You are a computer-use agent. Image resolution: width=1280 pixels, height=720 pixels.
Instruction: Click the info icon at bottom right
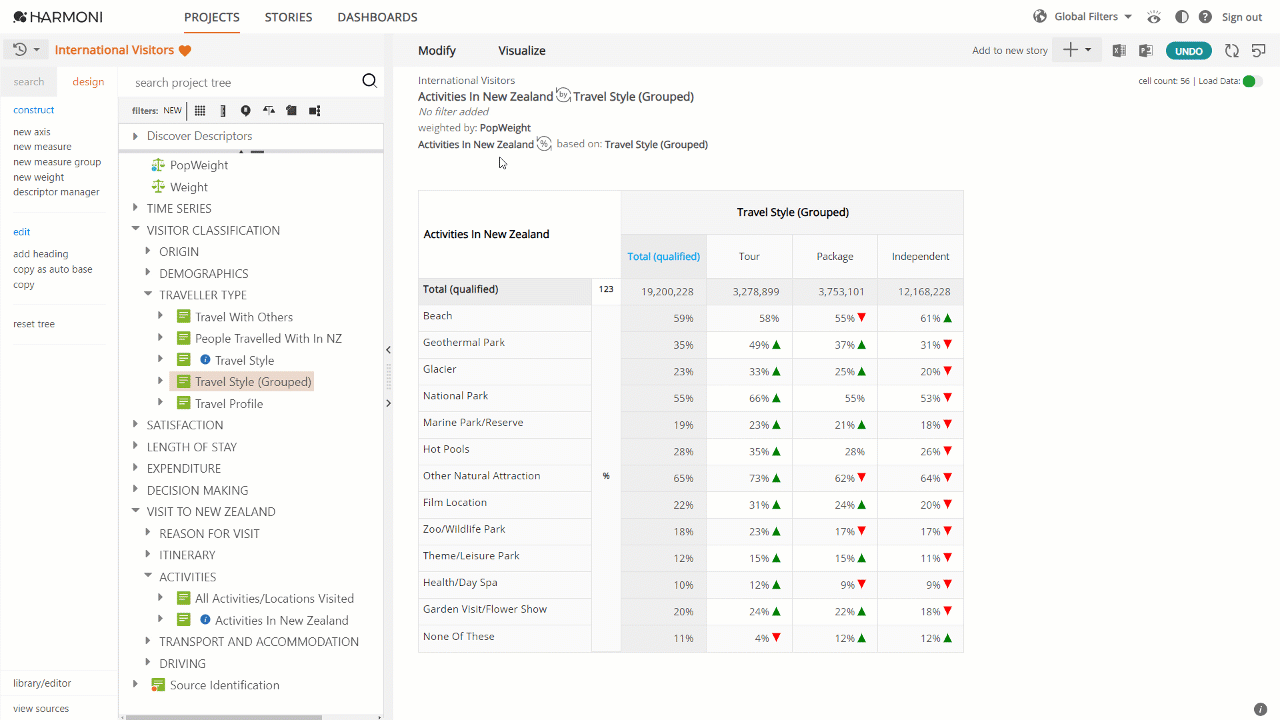(x=1260, y=709)
